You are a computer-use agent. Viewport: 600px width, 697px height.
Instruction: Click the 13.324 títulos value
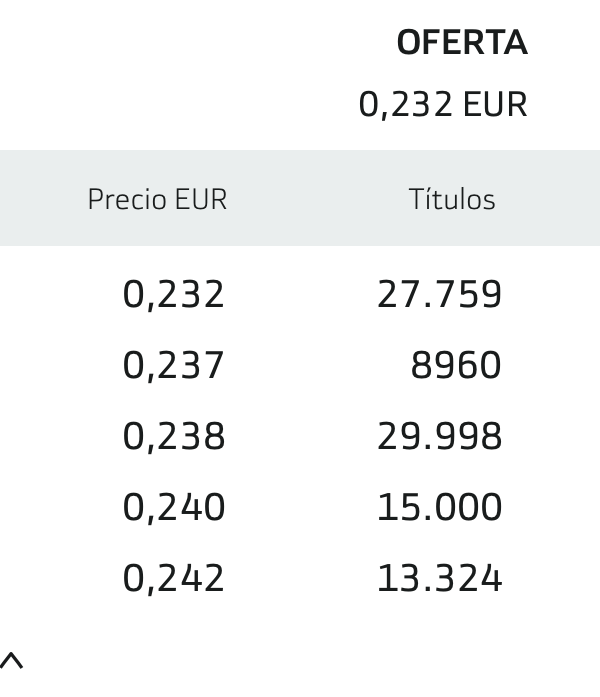pos(440,578)
